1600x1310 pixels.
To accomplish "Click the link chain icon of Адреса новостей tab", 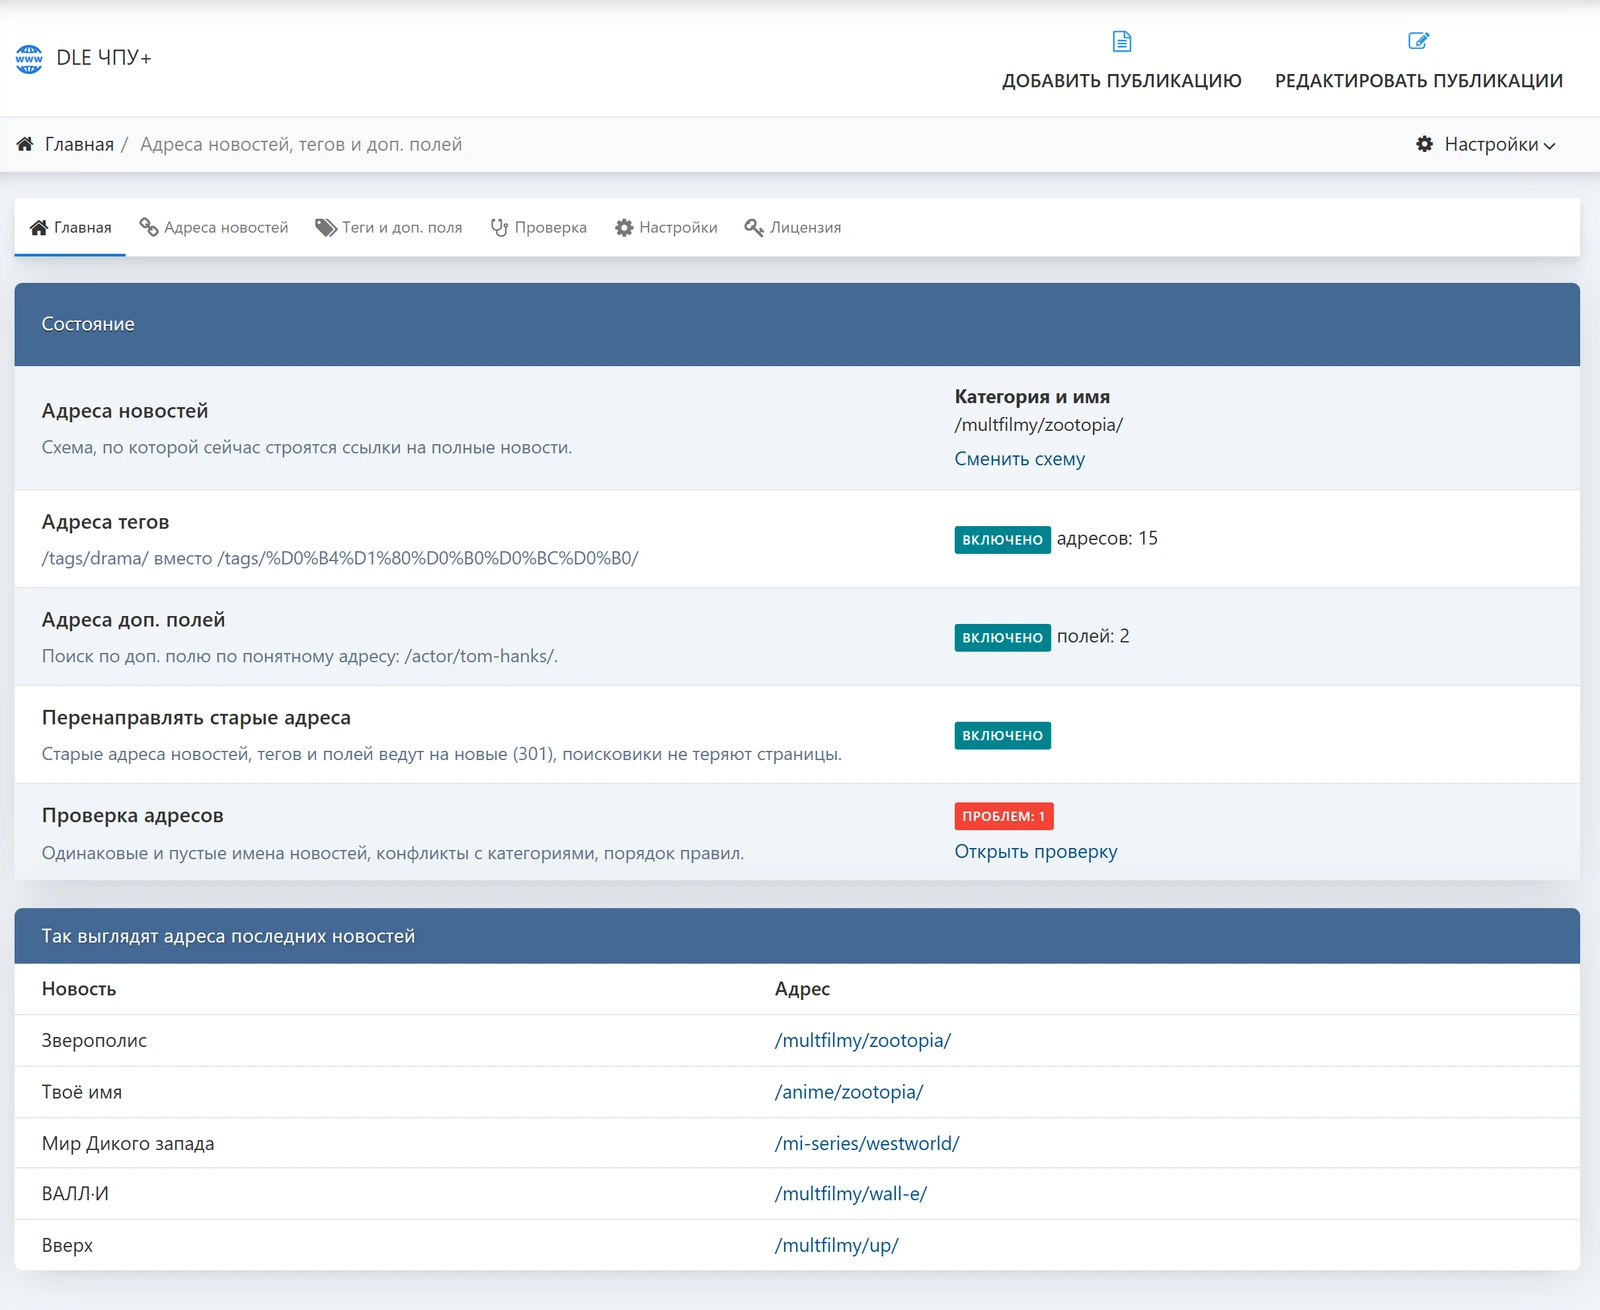I will point(149,228).
